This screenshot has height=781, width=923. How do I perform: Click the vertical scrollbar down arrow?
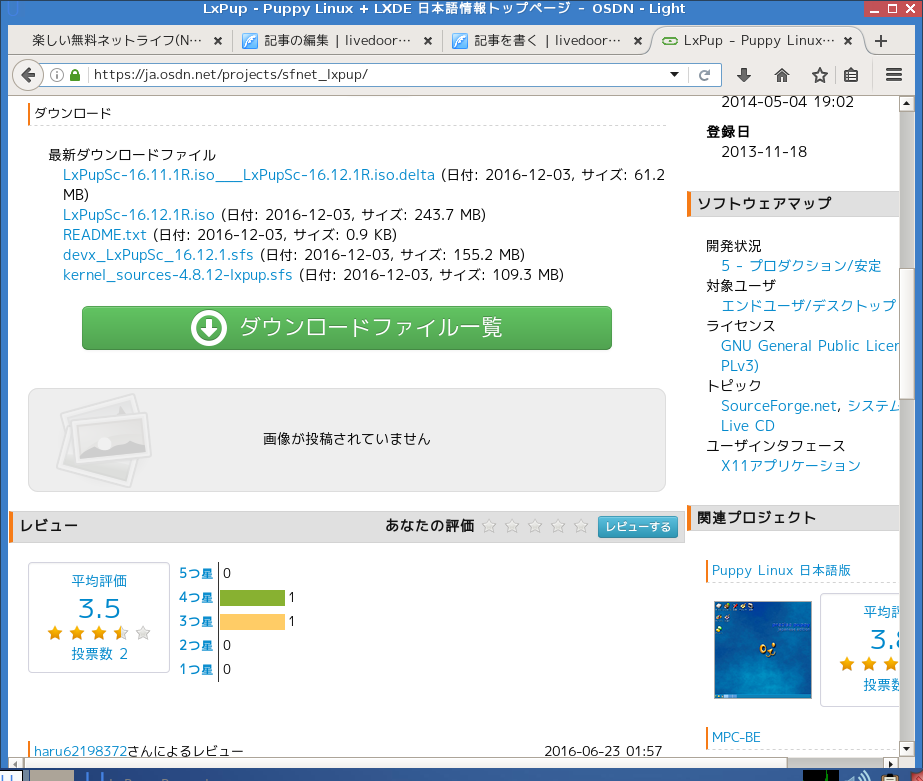(x=907, y=749)
